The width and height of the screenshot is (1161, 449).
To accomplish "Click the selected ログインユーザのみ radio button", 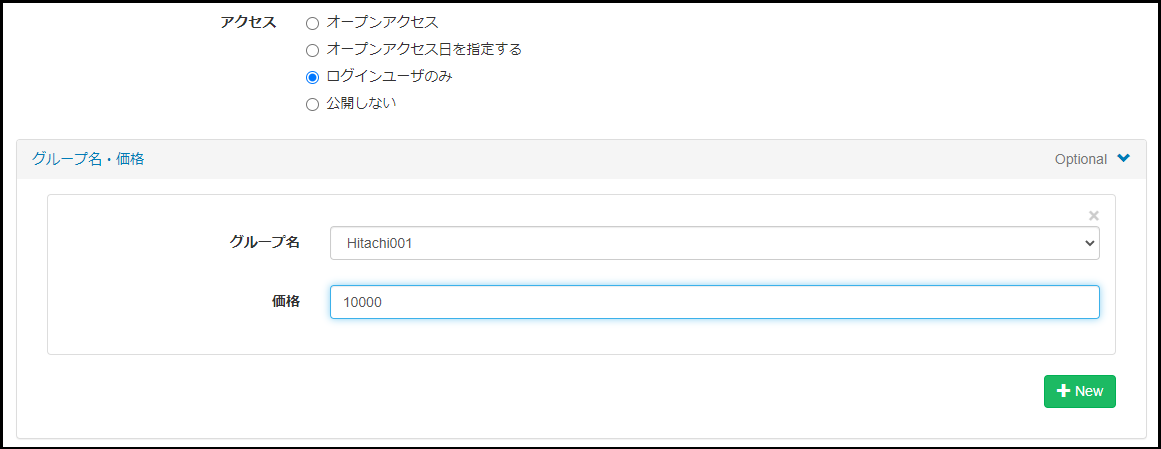I will (312, 77).
